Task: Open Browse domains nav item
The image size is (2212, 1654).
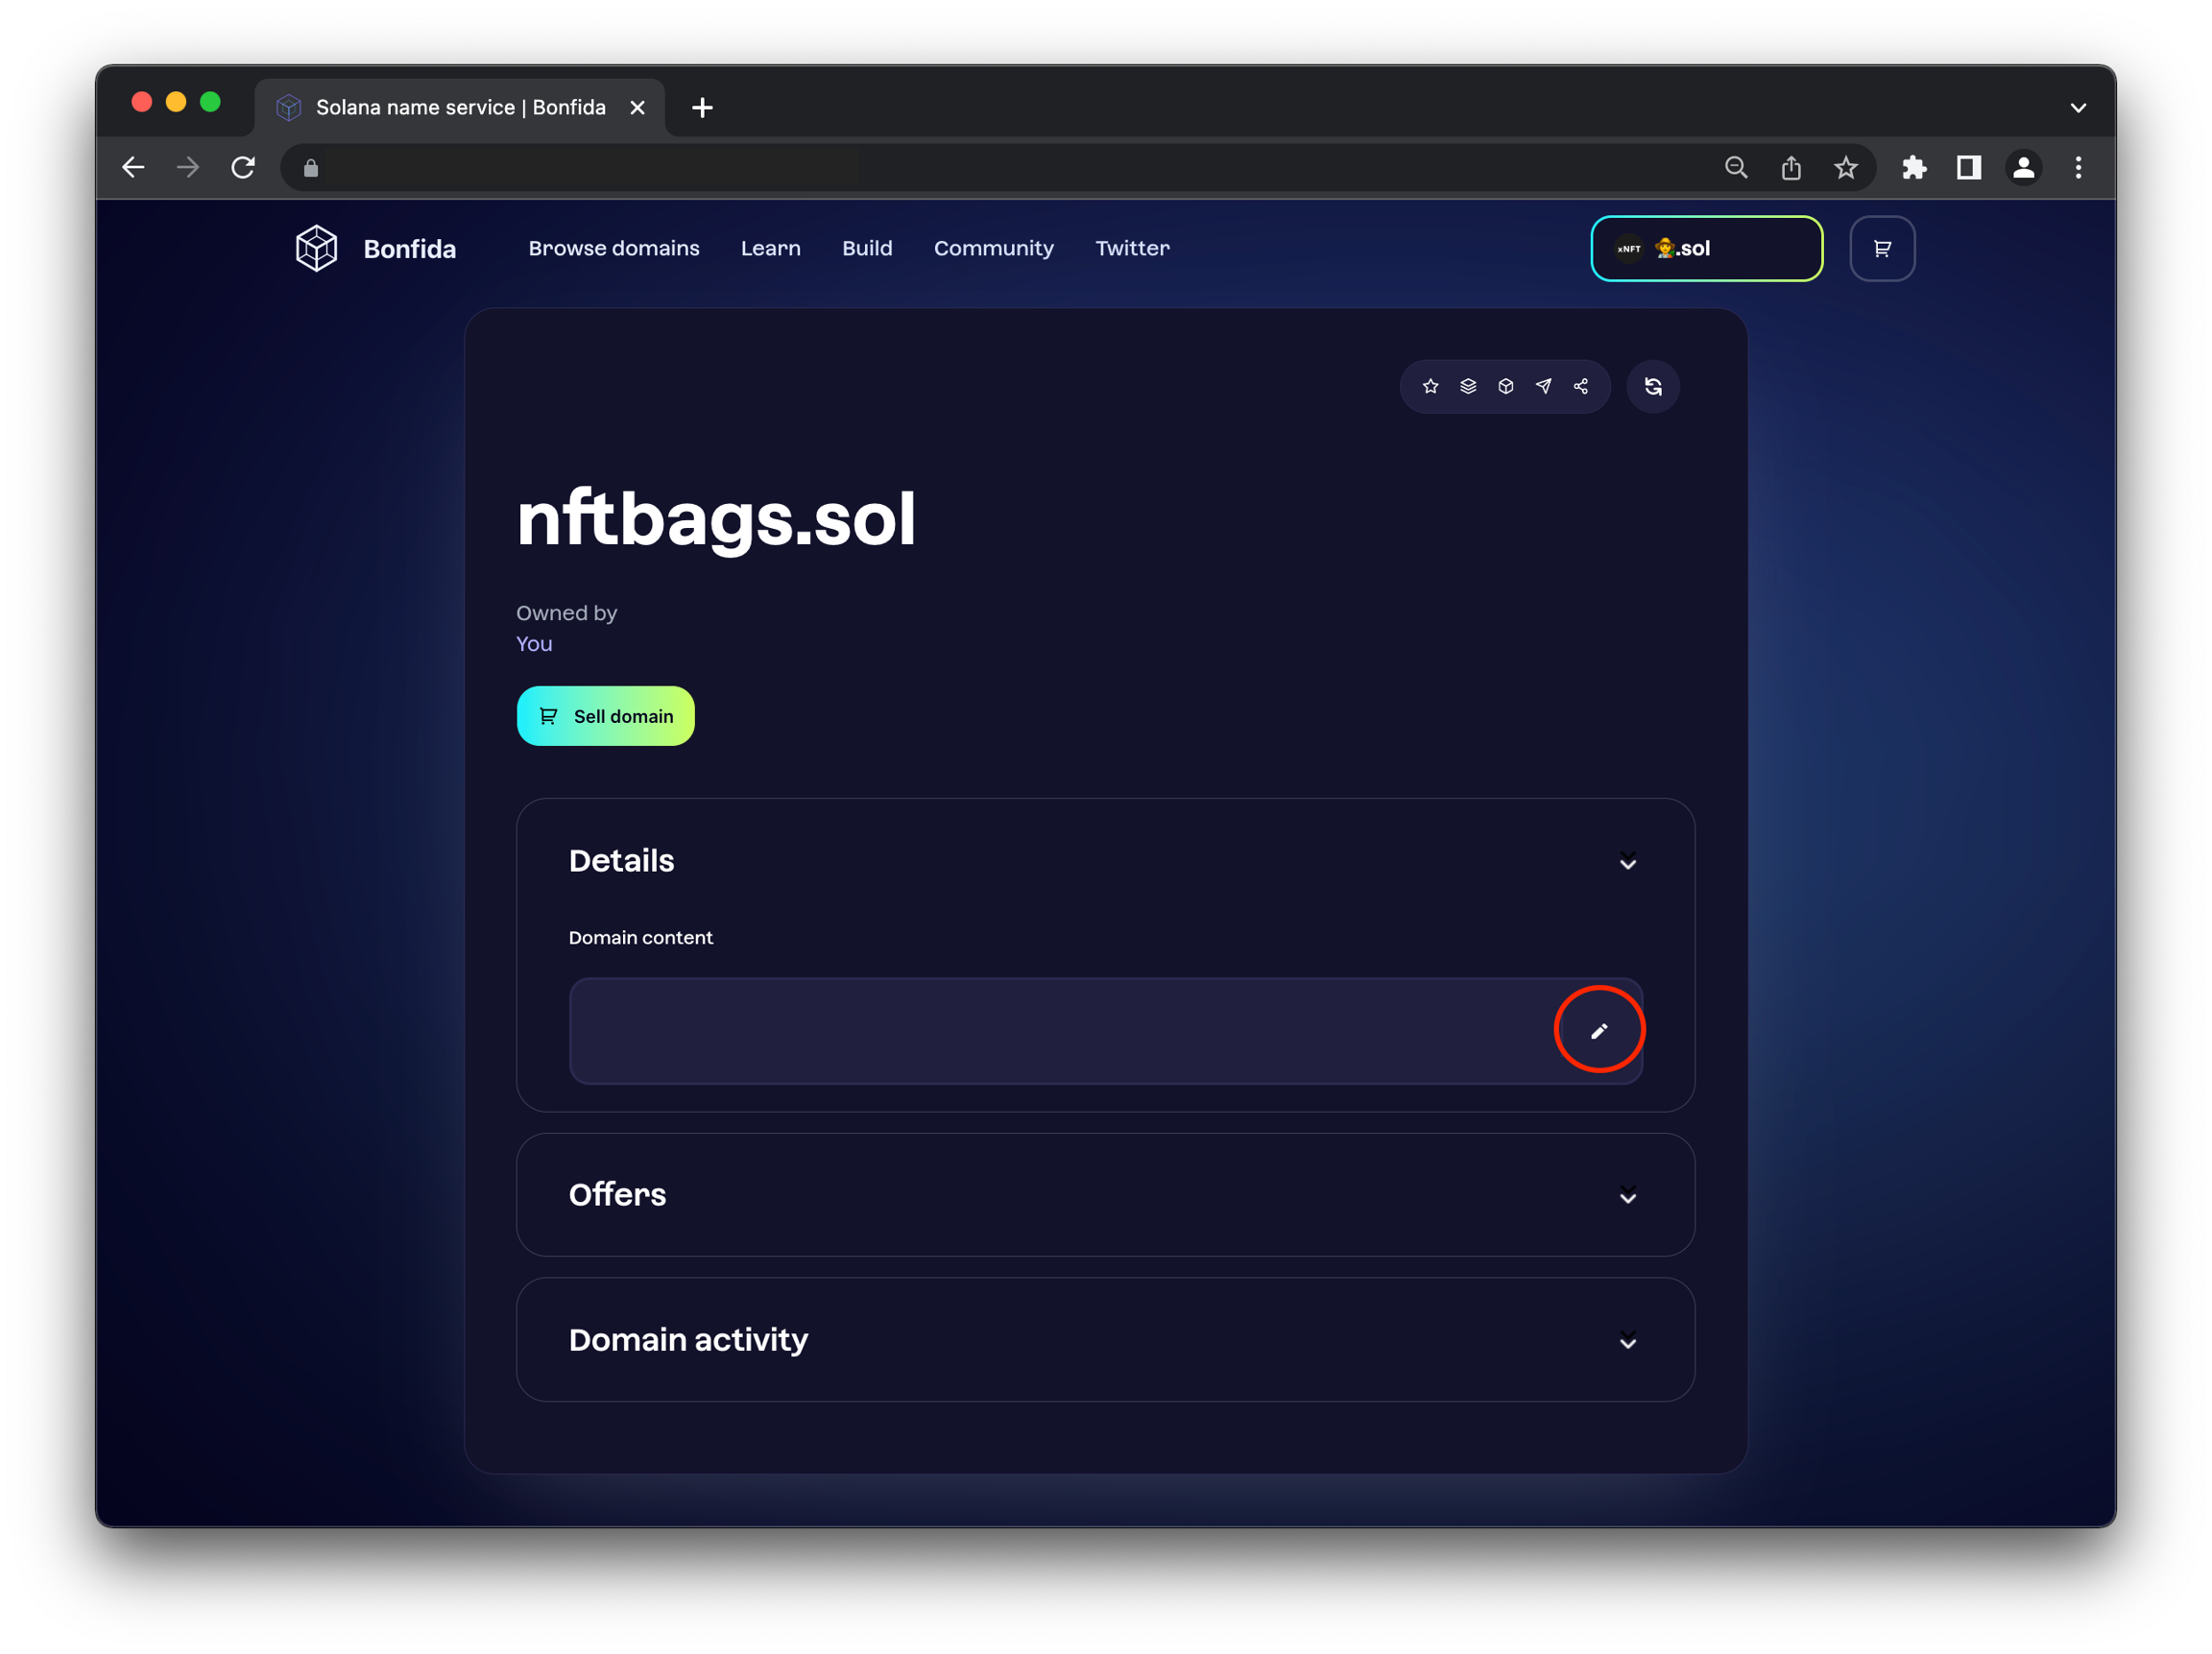Action: (614, 248)
